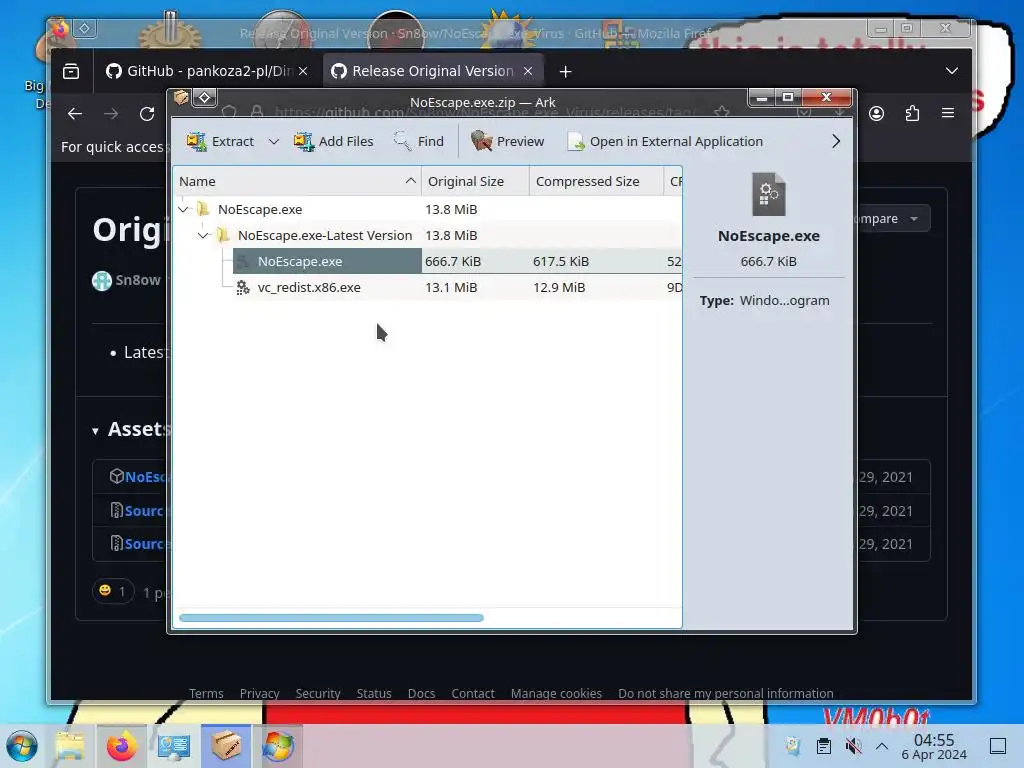The image size is (1024, 768).
Task: Select the NoEscape.exe file row
Action: pos(428,261)
